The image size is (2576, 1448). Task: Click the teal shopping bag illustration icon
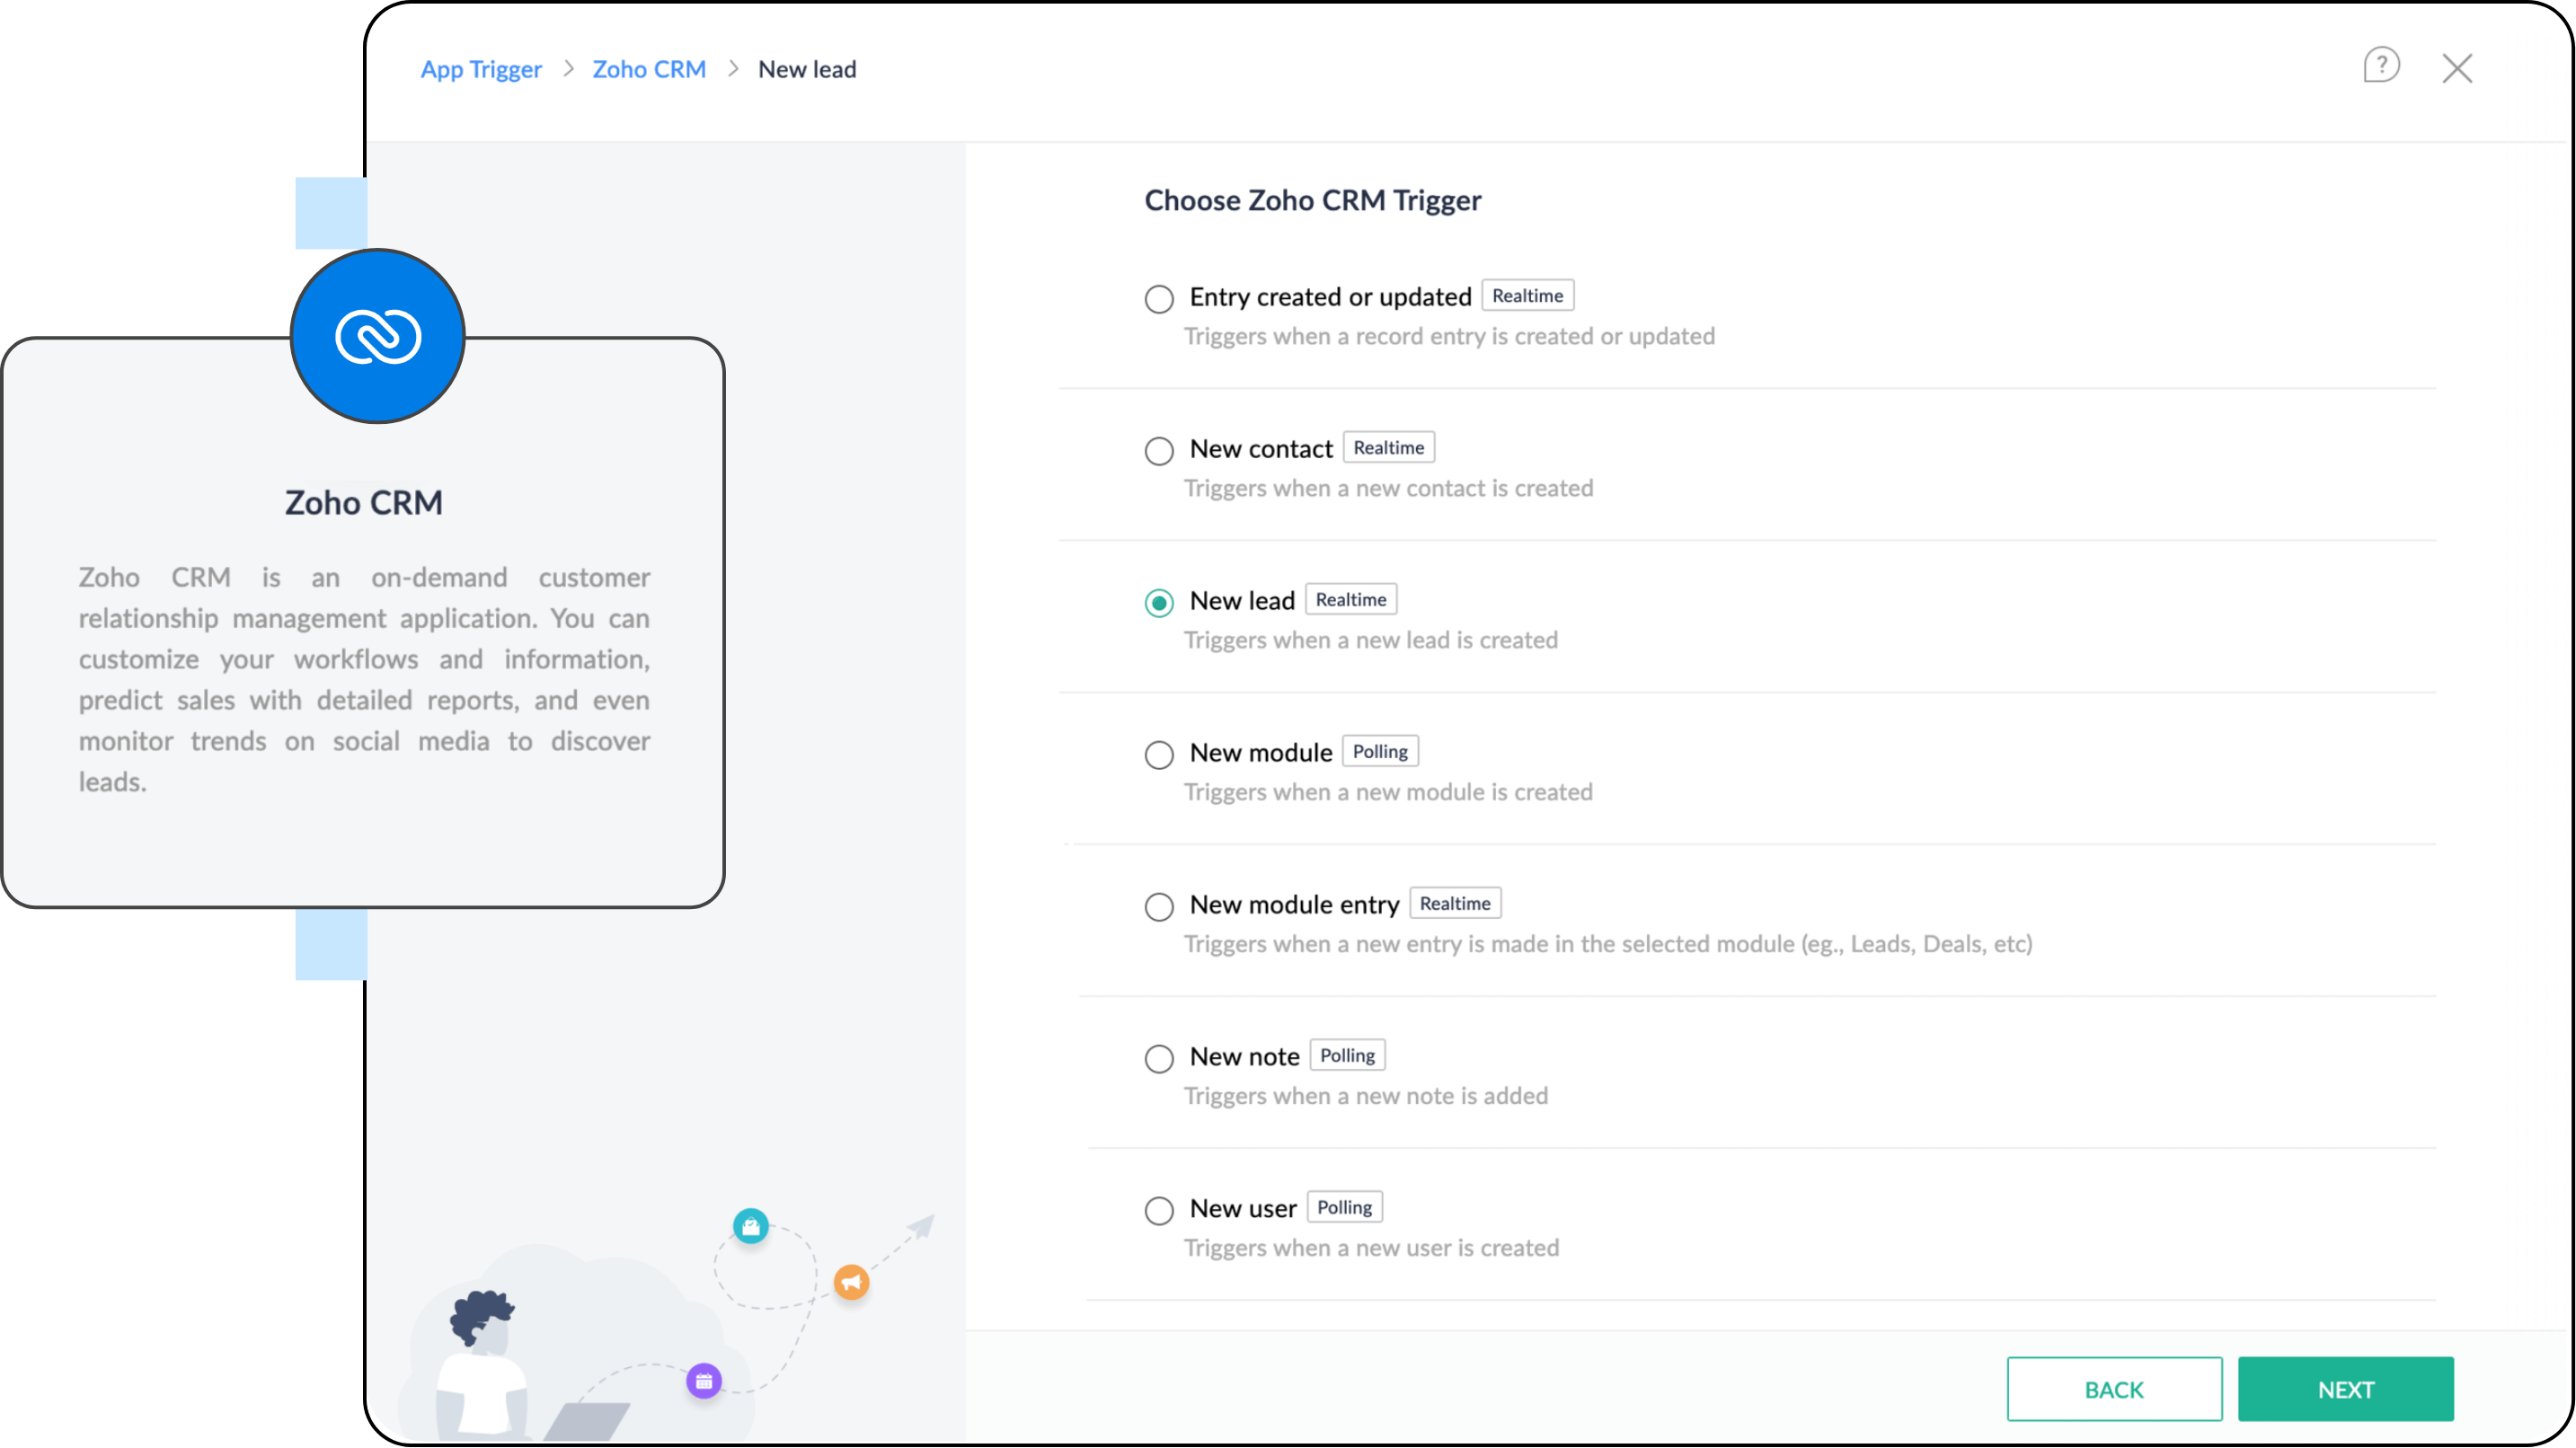(x=750, y=1226)
